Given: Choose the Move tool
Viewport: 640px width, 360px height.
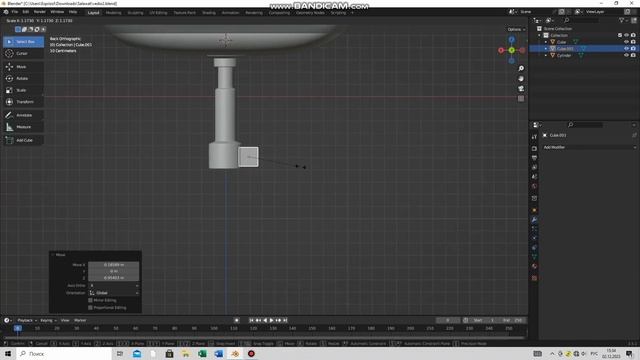Looking at the screenshot, I should click(x=24, y=67).
